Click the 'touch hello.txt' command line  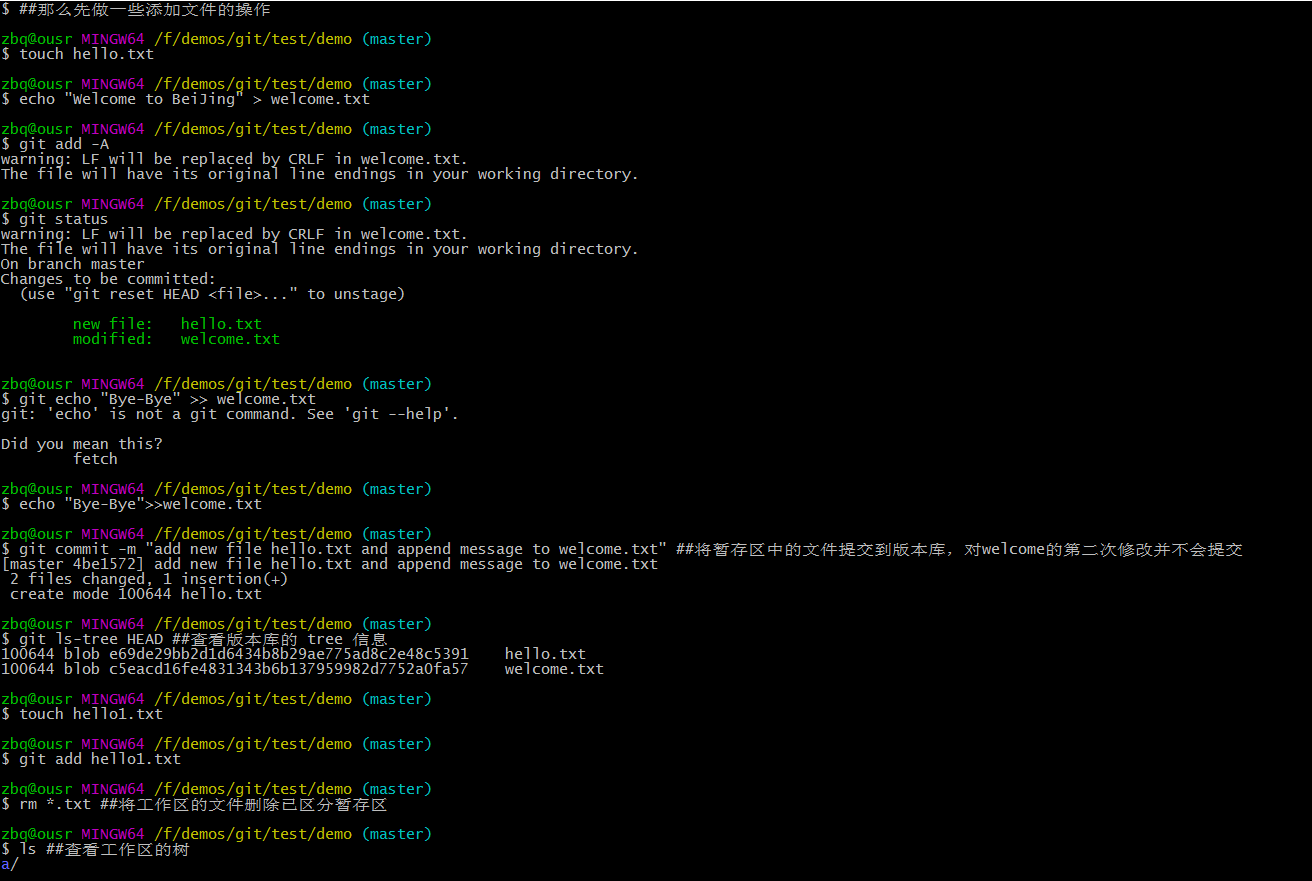[x=78, y=54]
